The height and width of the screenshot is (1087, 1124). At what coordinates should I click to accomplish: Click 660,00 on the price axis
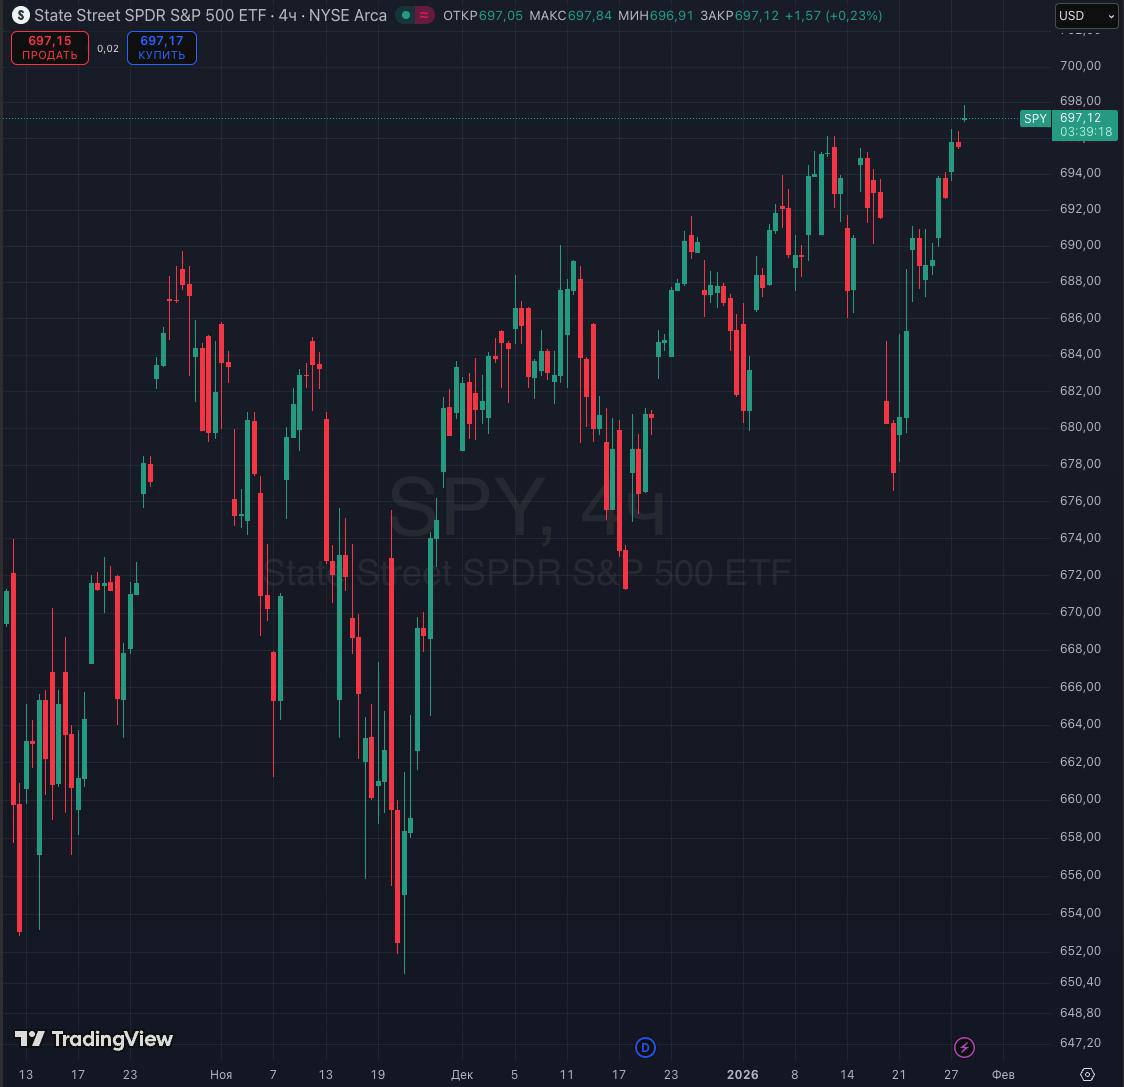click(1080, 799)
